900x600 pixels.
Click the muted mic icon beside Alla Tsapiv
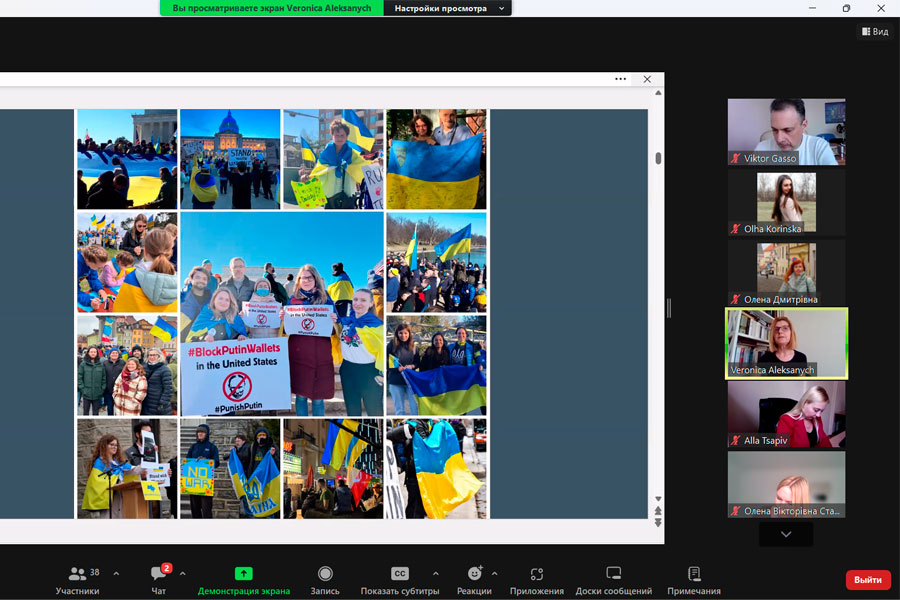point(735,441)
